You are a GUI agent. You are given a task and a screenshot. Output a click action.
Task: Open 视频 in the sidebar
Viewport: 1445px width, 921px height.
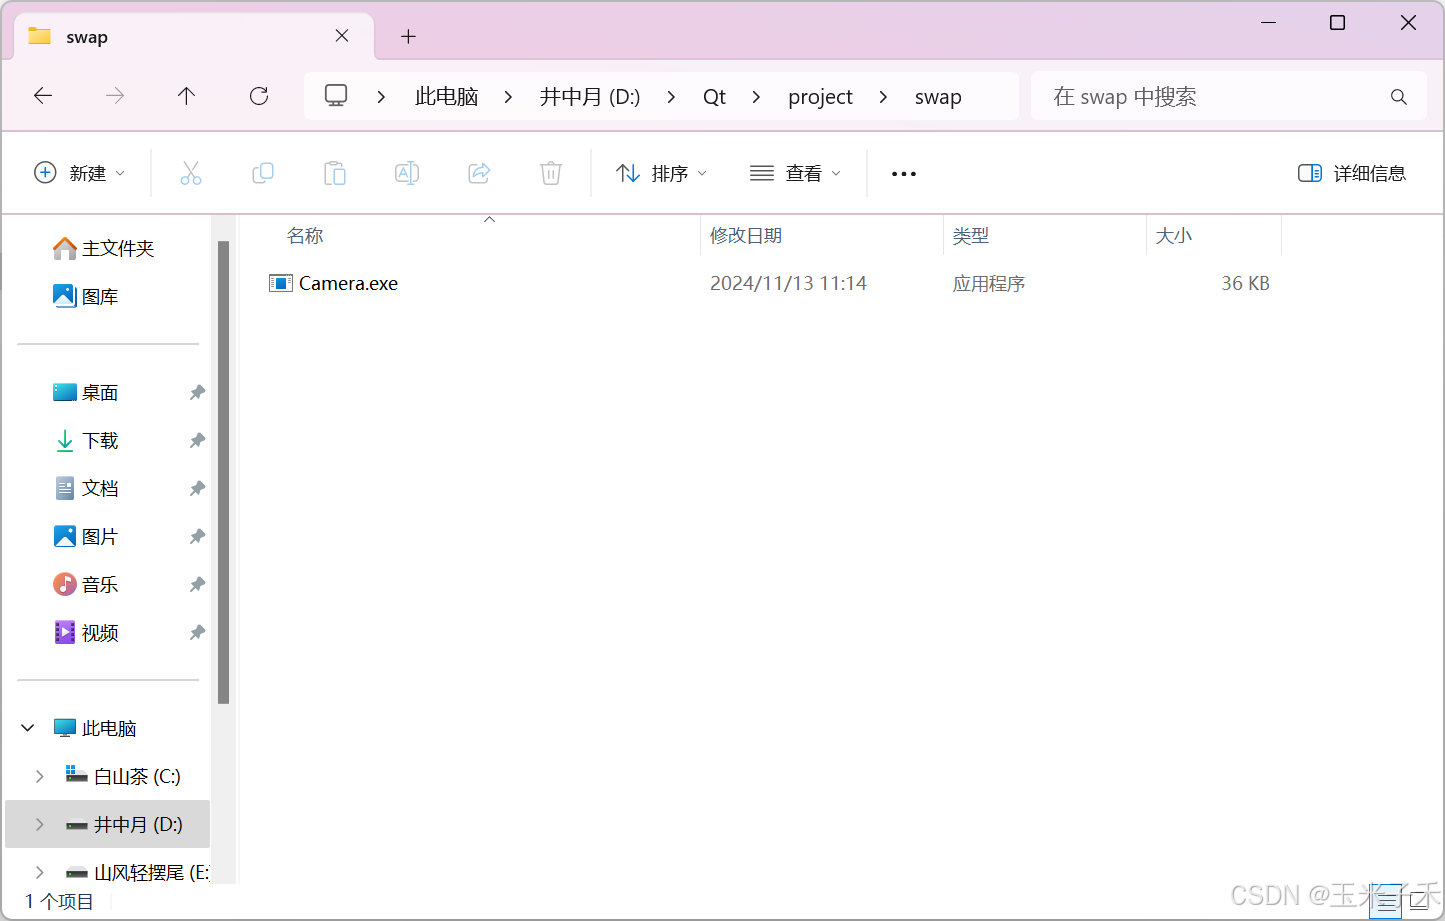(x=86, y=633)
